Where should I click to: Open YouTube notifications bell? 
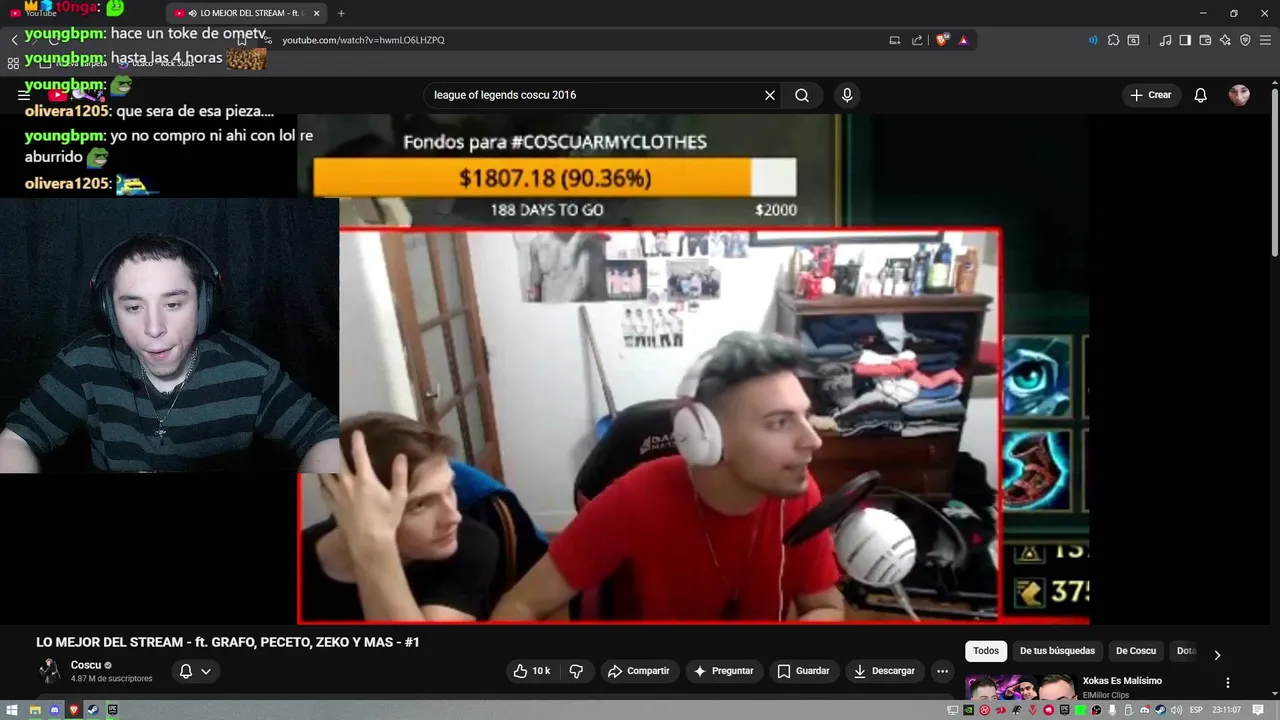(1200, 95)
